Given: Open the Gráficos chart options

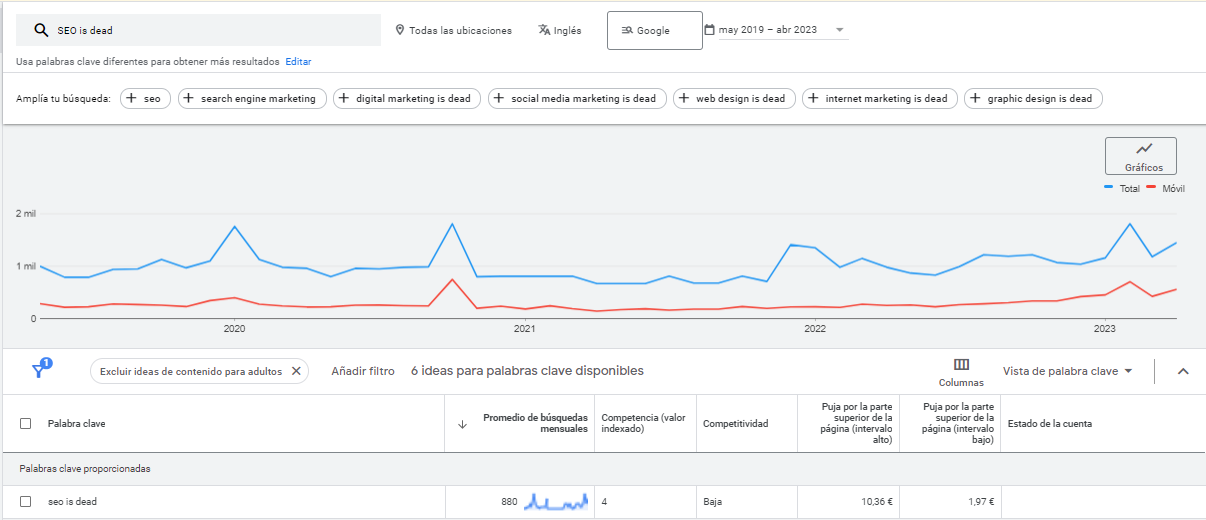Looking at the screenshot, I should coord(1140,156).
